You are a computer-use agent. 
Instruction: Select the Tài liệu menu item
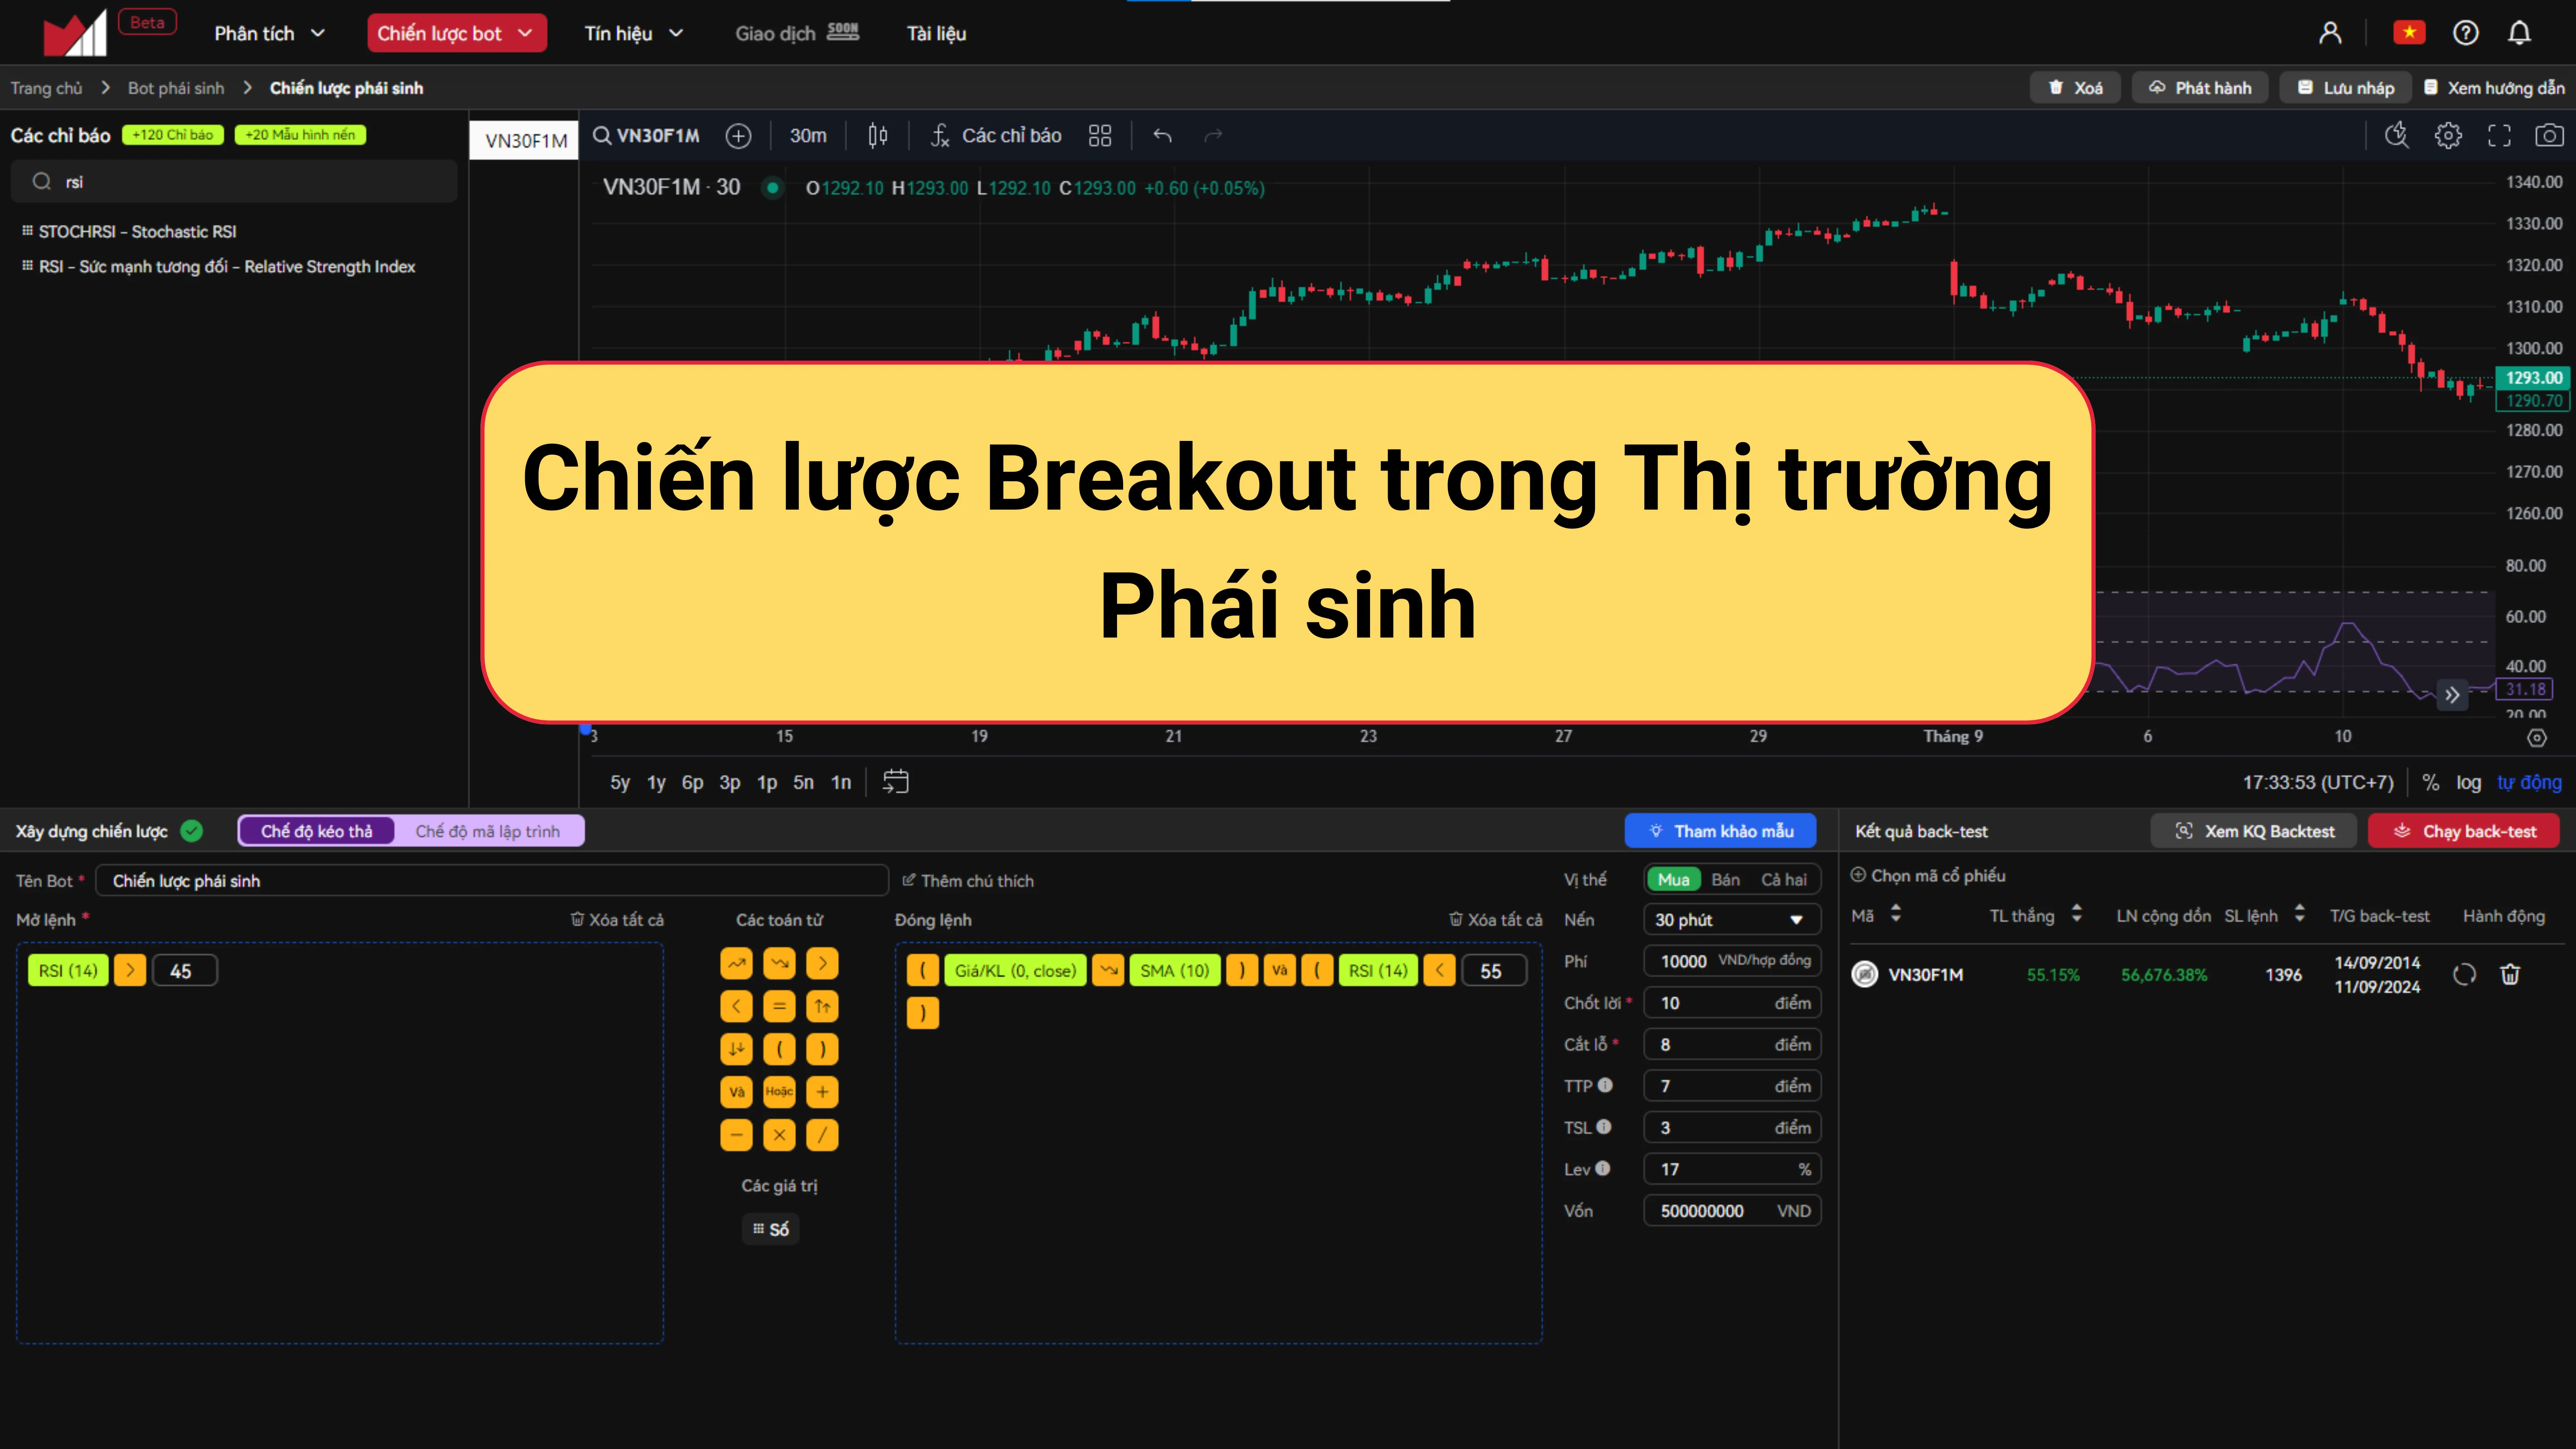tap(941, 32)
